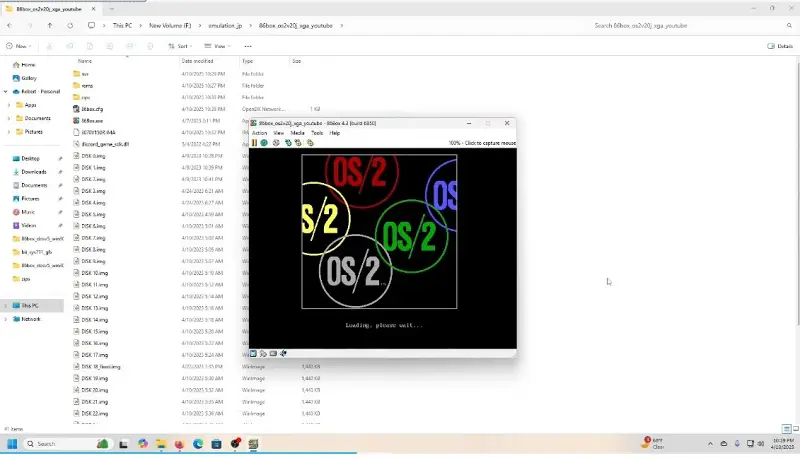Viewport: 800px width, 458px height.
Task: Open pinned Music folder
Action: pyautogui.click(x=28, y=212)
